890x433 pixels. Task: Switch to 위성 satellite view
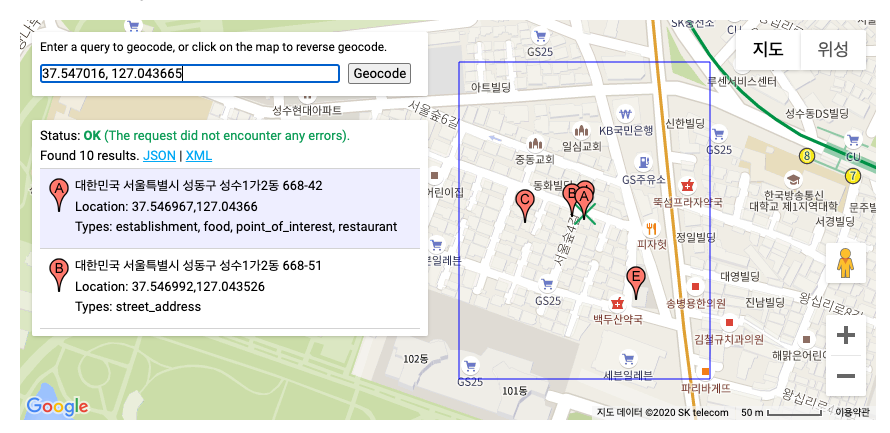click(x=833, y=50)
